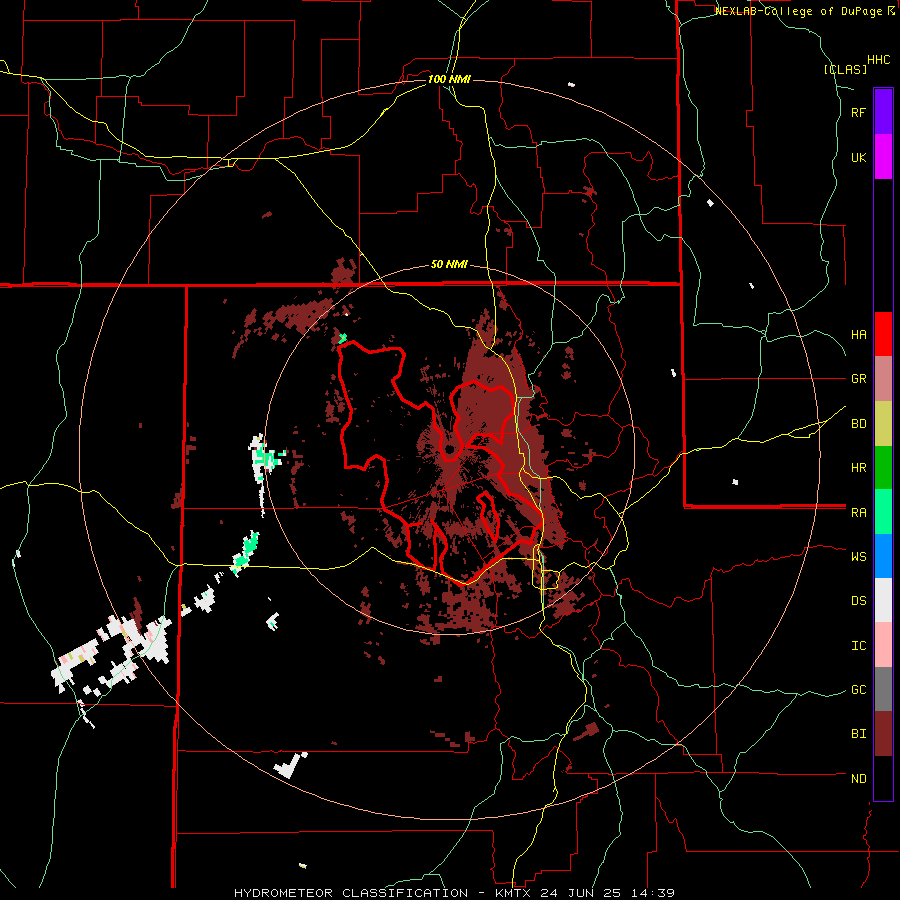Screen dimensions: 900x900
Task: Click the 100 NMI range ring label
Action: [x=449, y=79]
